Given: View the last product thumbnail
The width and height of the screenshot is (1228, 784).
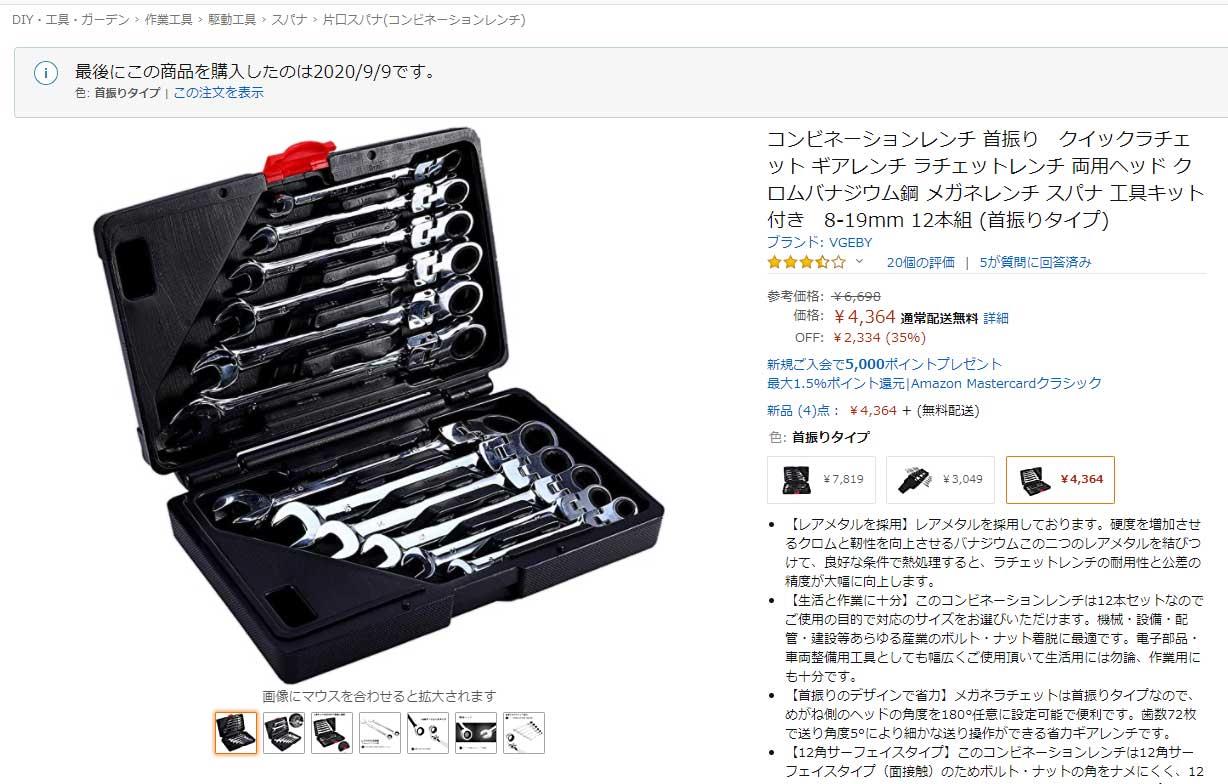Looking at the screenshot, I should point(524,733).
